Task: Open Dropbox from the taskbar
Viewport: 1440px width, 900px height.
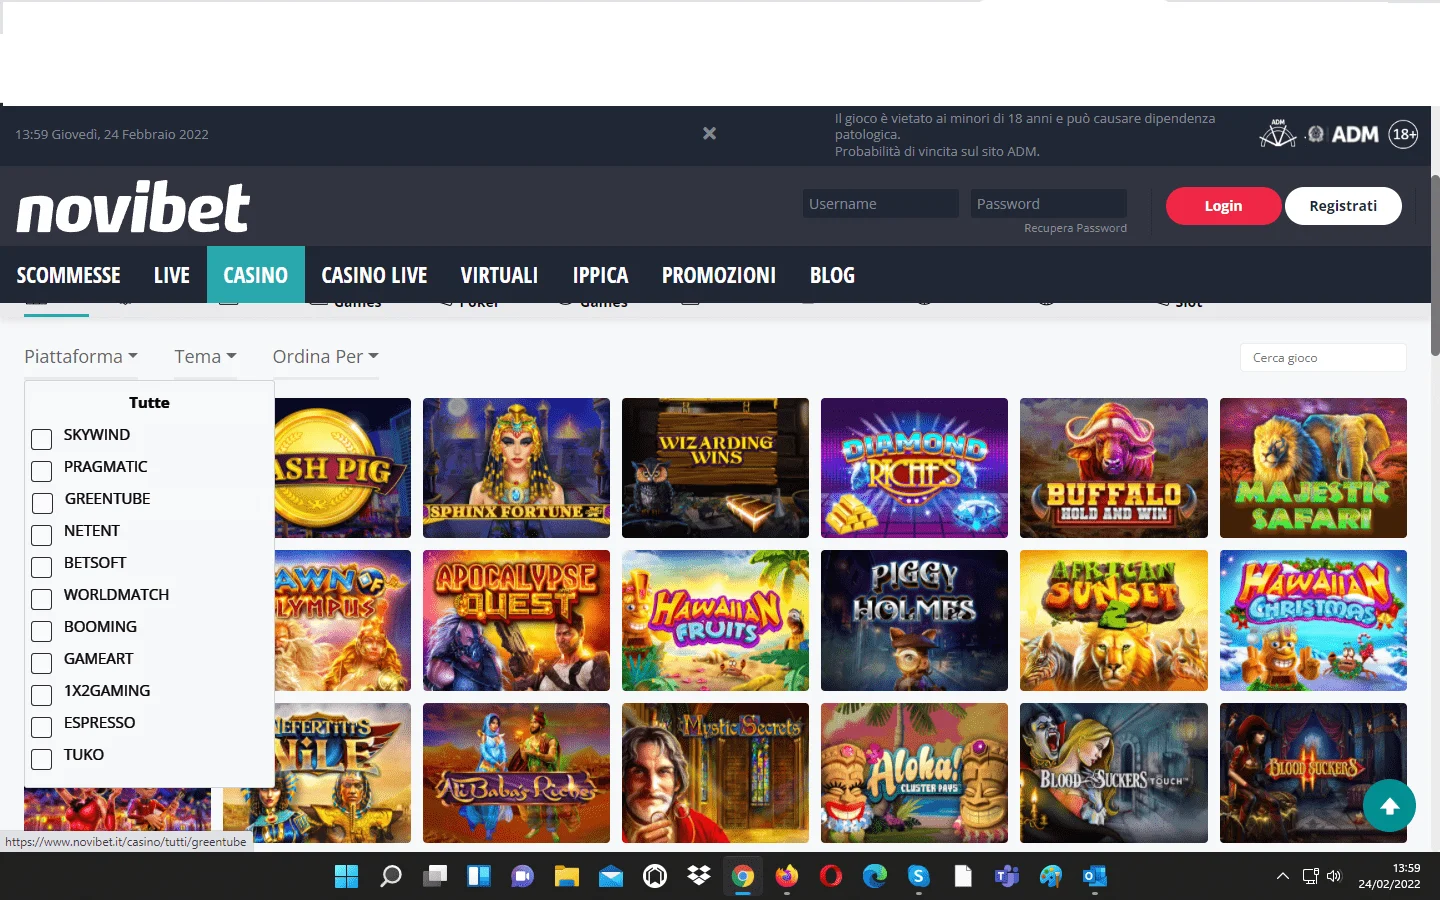Action: pos(699,877)
